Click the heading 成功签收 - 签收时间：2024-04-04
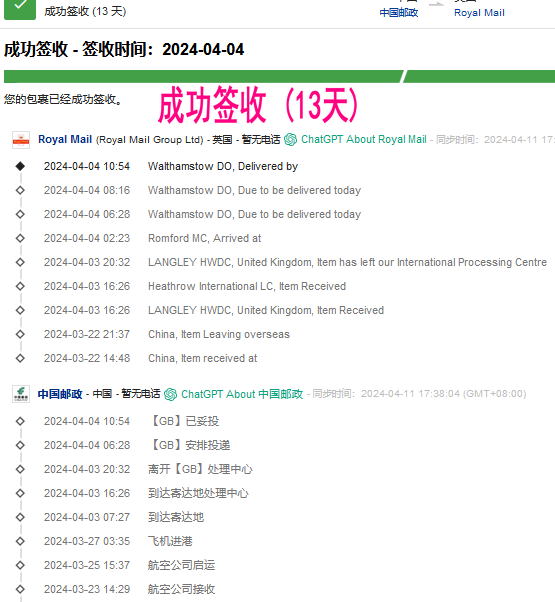555x602 pixels. (x=124, y=50)
